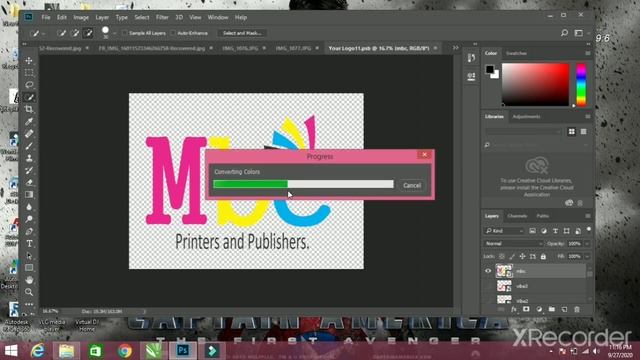640x360 pixels.
Task: Switch to the Adjustments tab
Action: [x=527, y=117]
